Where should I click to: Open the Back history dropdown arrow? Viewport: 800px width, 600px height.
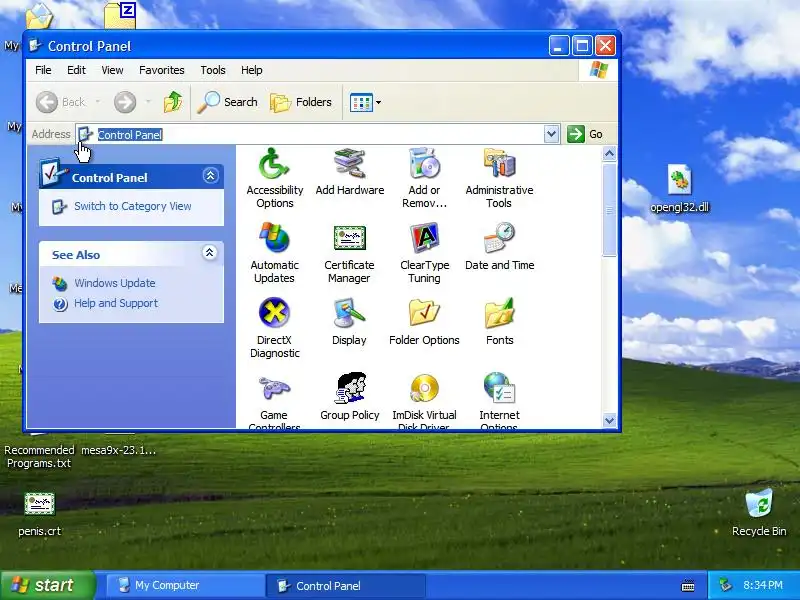pyautogui.click(x=97, y=102)
